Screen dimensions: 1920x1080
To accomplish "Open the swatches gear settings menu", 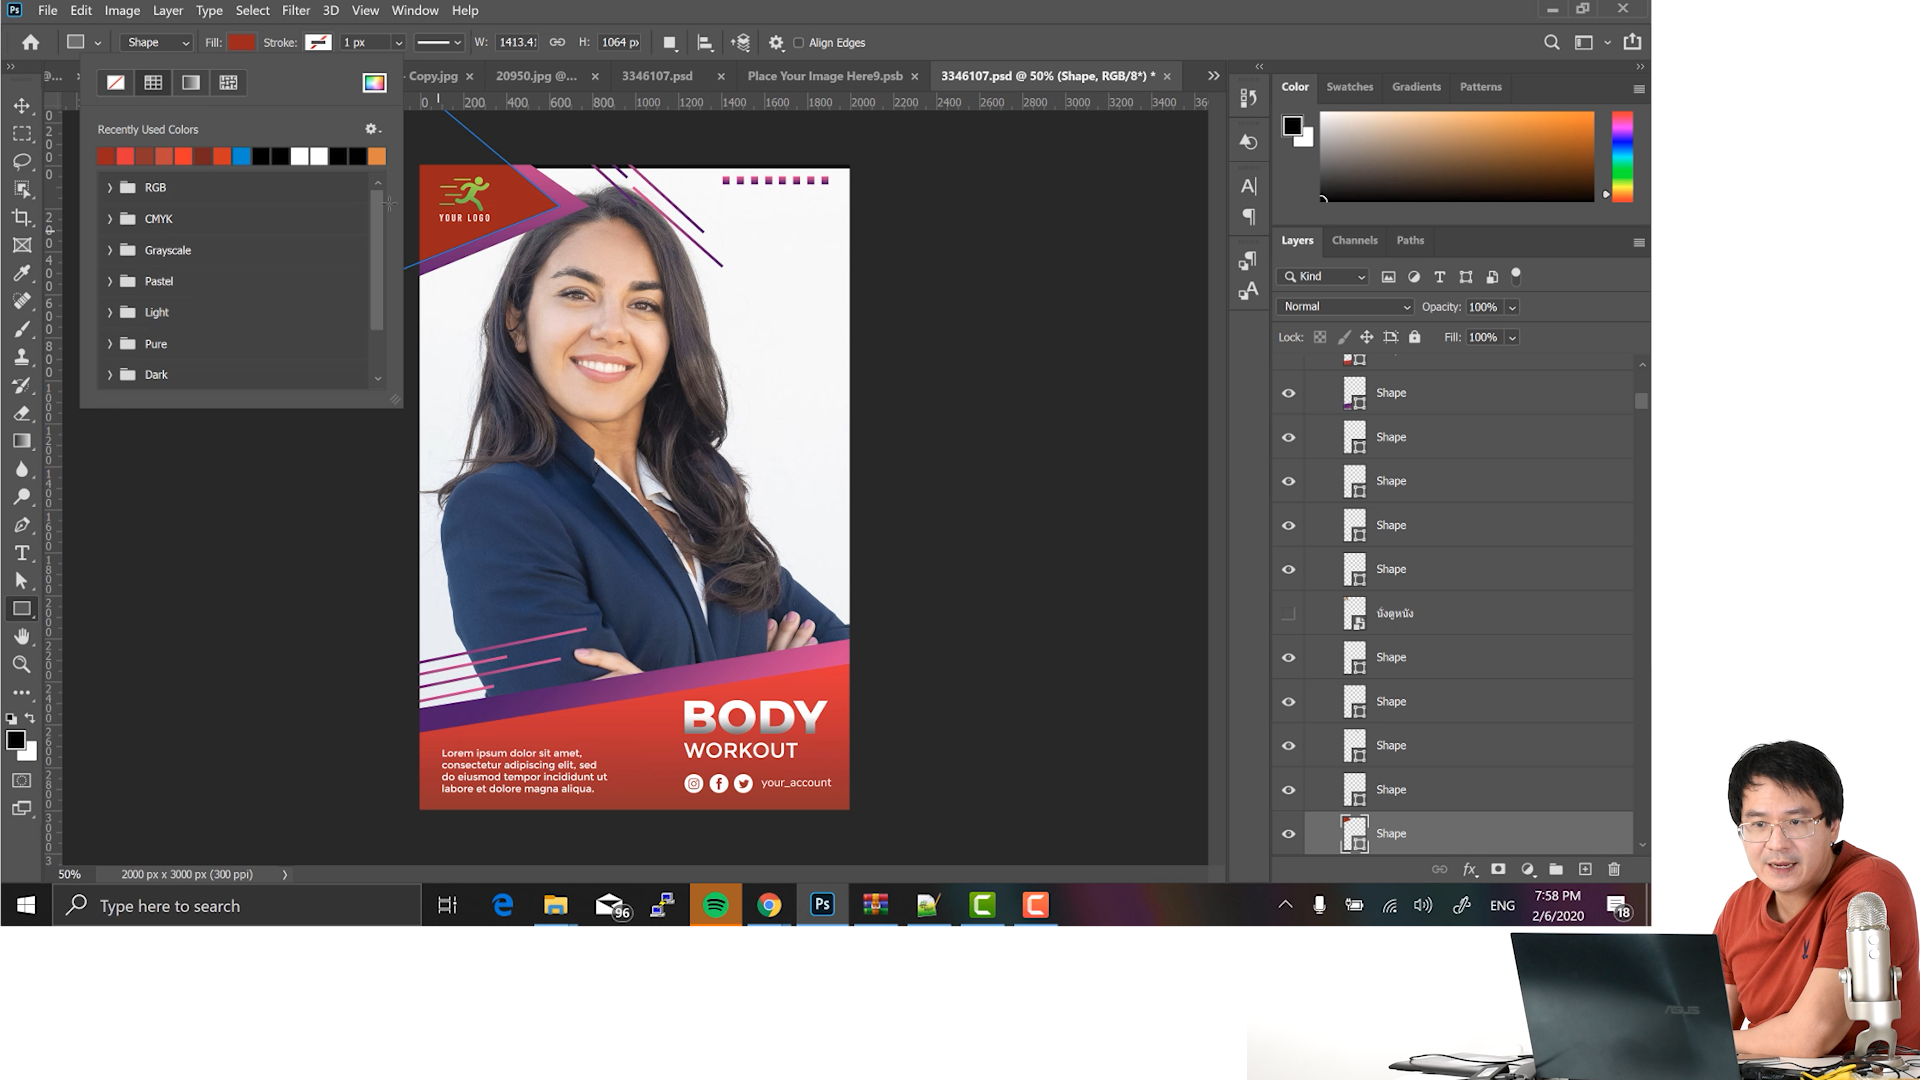I will [x=372, y=129].
